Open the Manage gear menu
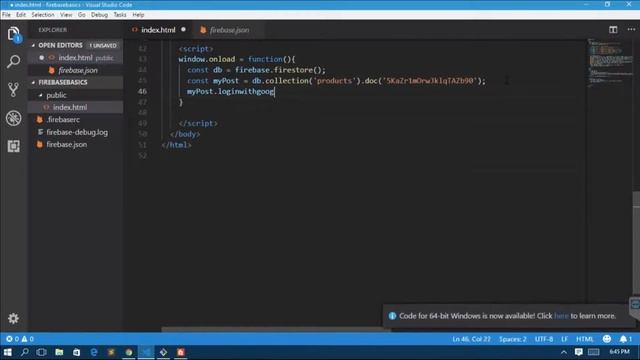The height and width of the screenshot is (360, 640). point(13,318)
